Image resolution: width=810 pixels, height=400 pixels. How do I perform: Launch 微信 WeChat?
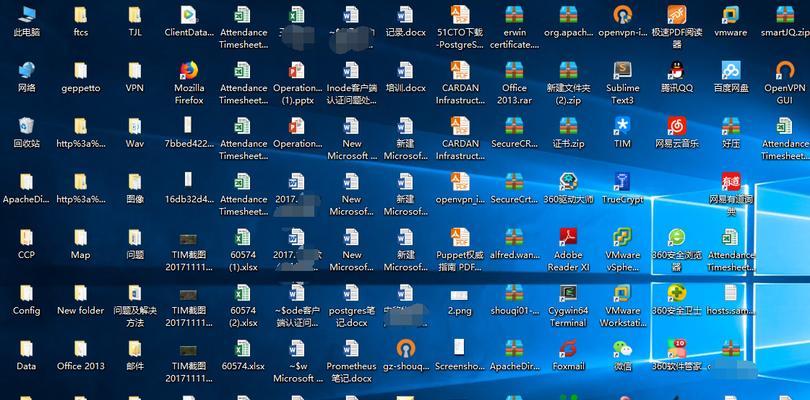click(x=622, y=356)
